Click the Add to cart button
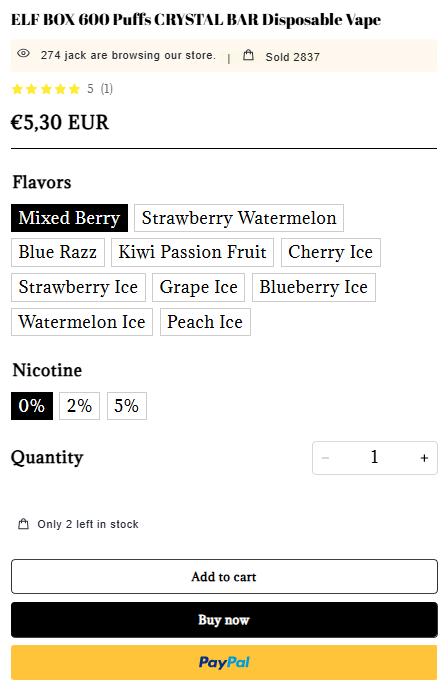This screenshot has height=691, width=448. pos(224,576)
